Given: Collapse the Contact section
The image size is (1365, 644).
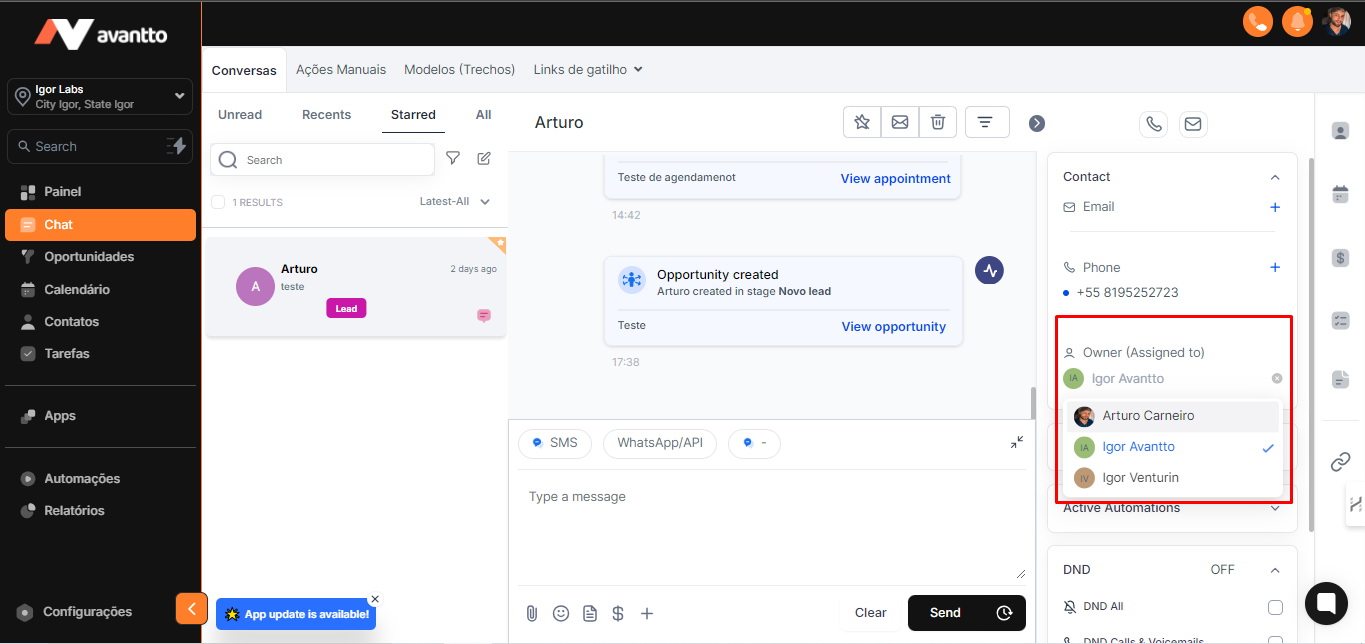Looking at the screenshot, I should point(1274,177).
